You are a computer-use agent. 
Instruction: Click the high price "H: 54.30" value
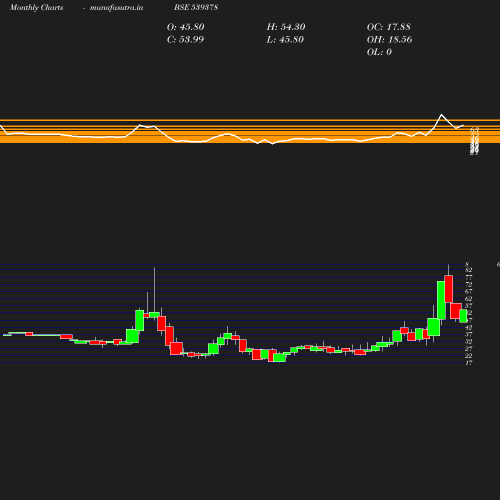286,27
